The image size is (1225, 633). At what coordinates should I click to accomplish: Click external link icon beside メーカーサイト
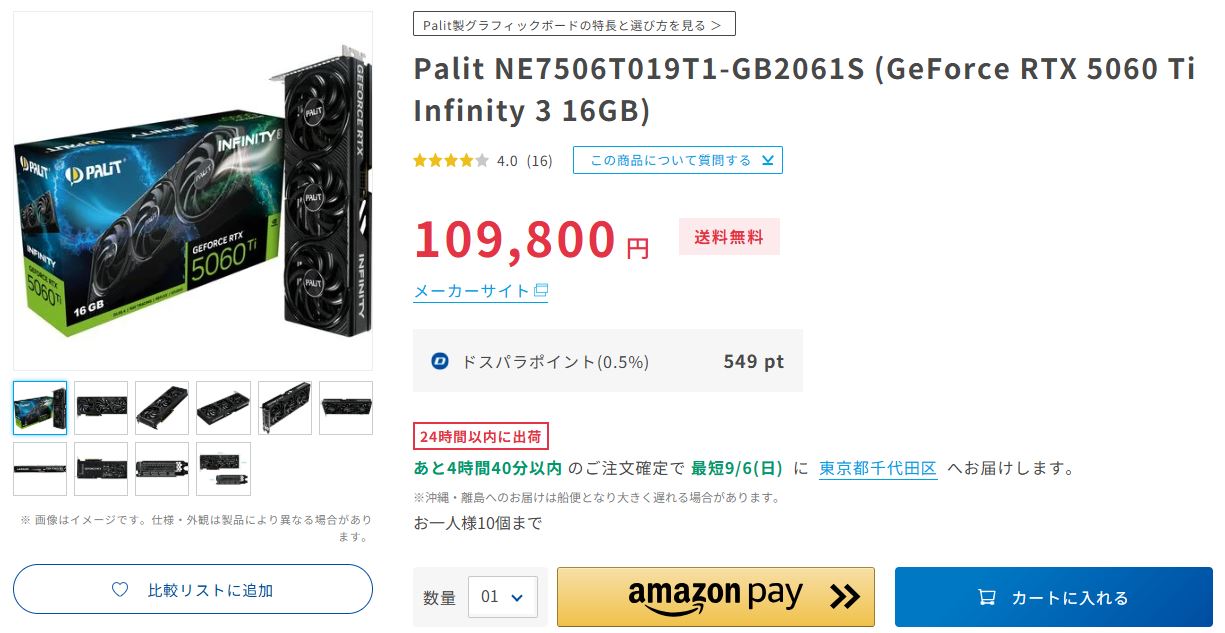coord(541,291)
